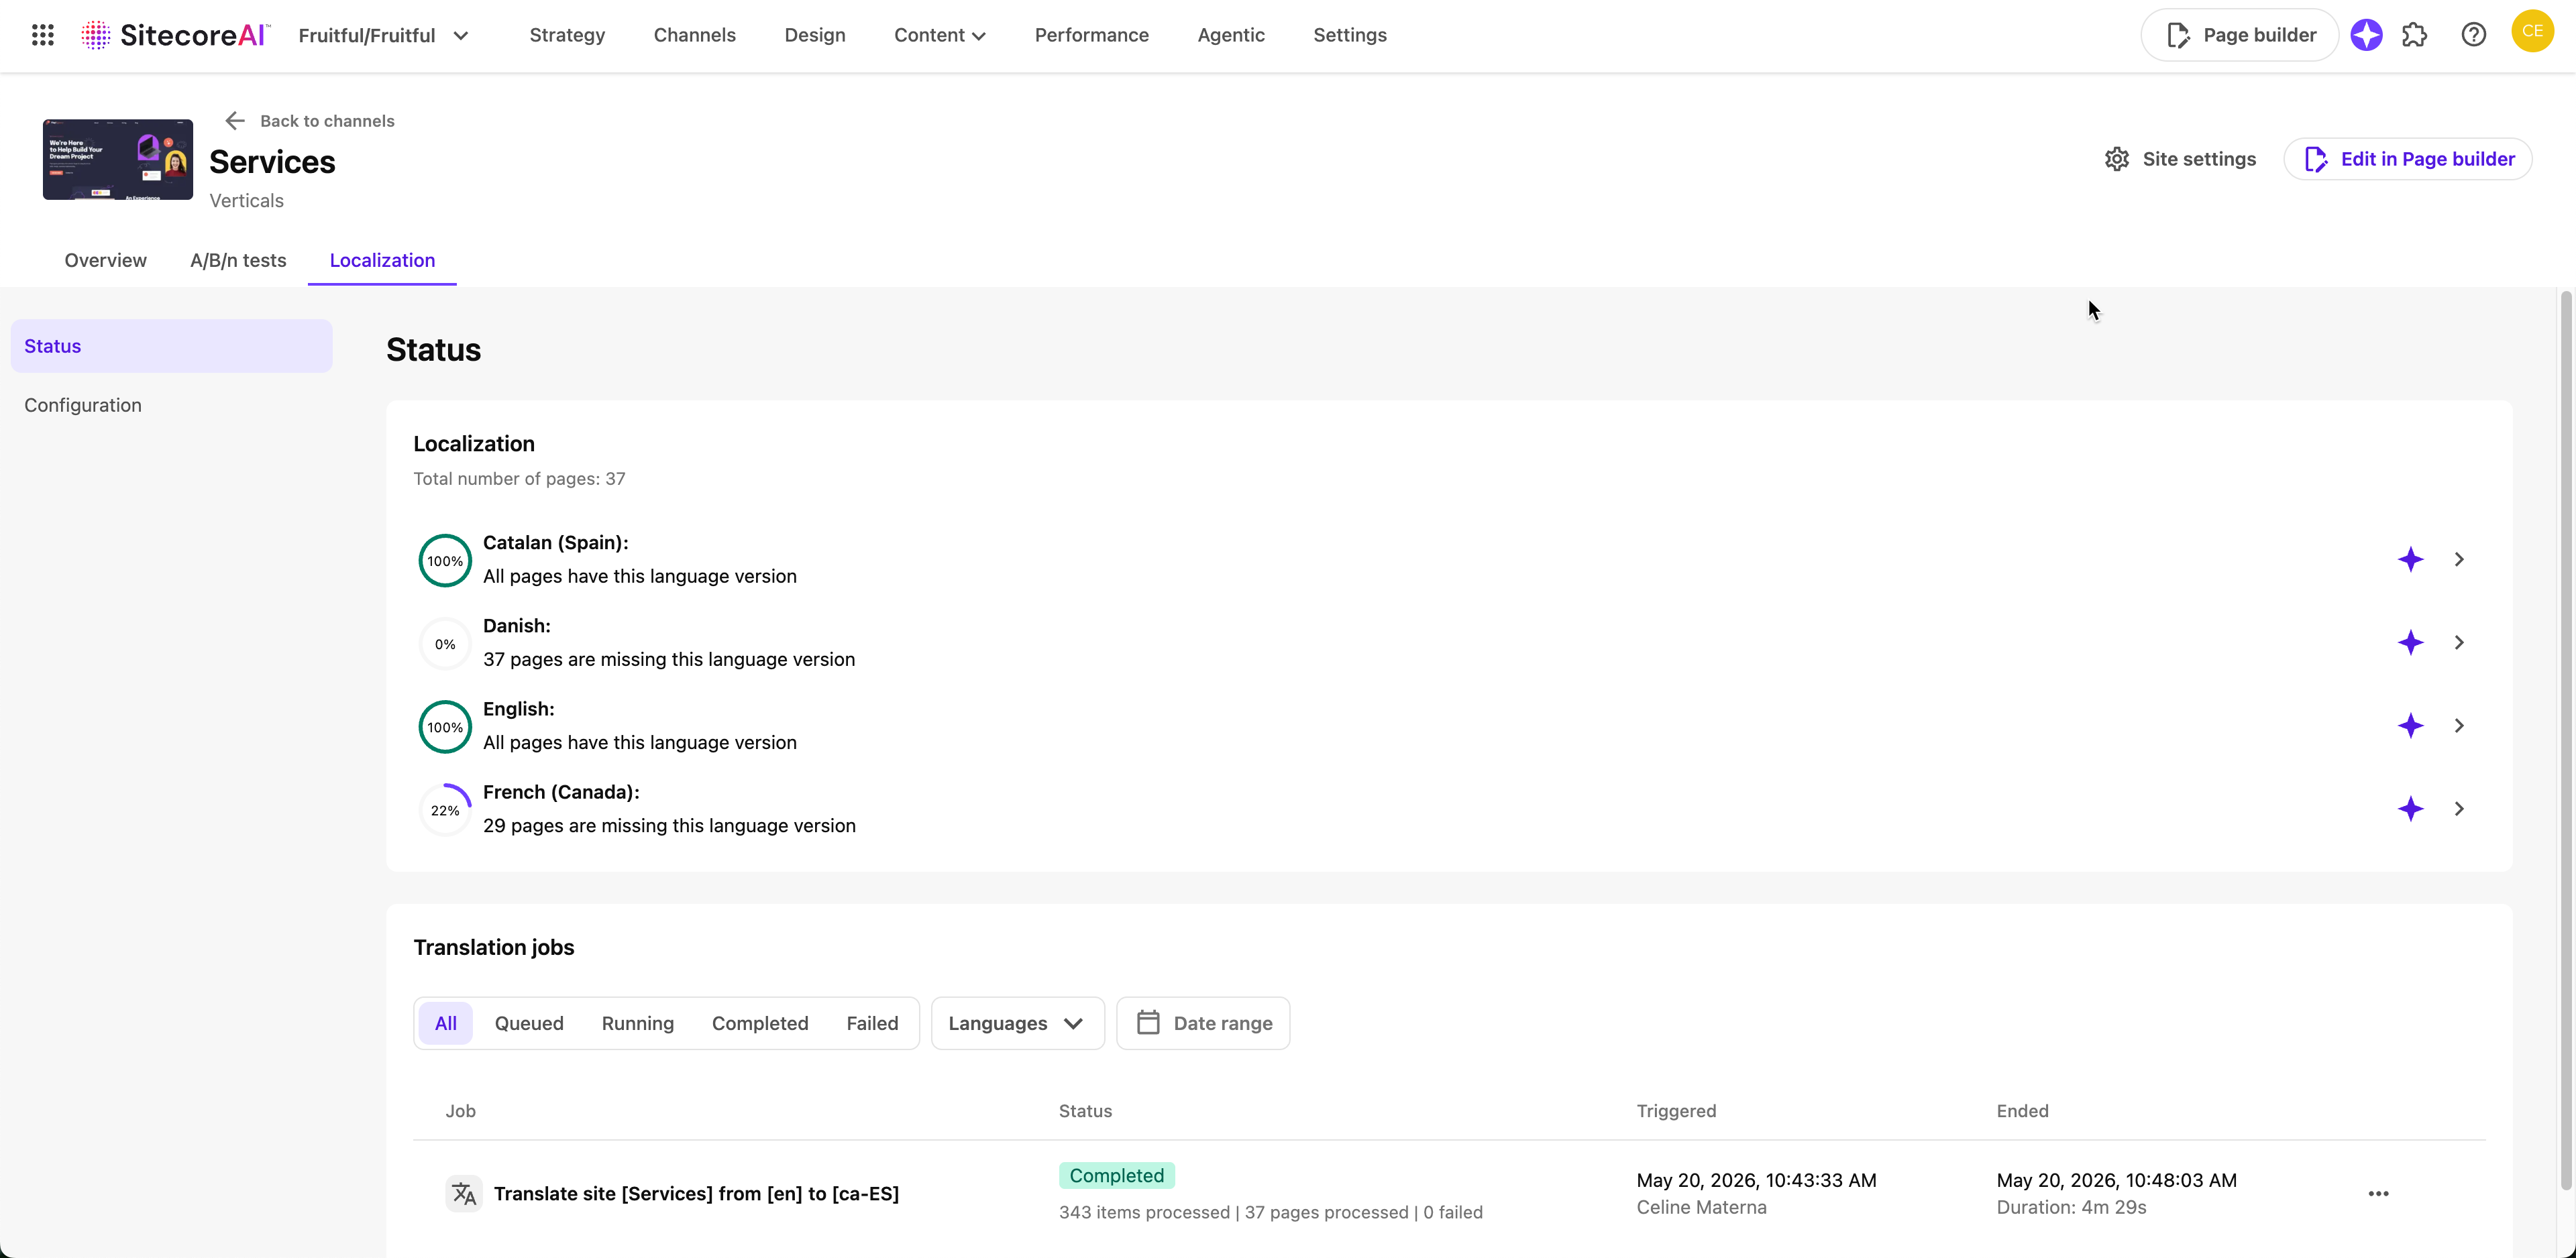This screenshot has height=1258, width=2576.
Task: Open the AI assistant sparkle icon in header
Action: tap(2366, 35)
